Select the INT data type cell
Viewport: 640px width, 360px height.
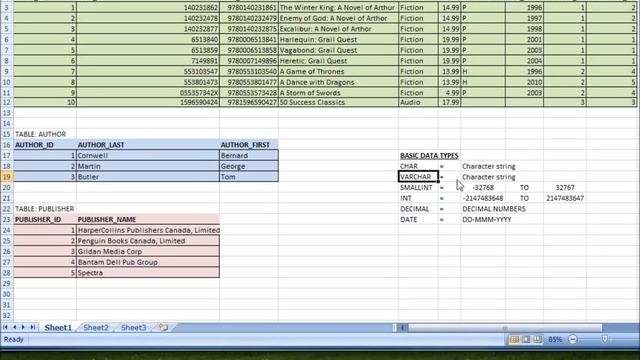point(418,198)
